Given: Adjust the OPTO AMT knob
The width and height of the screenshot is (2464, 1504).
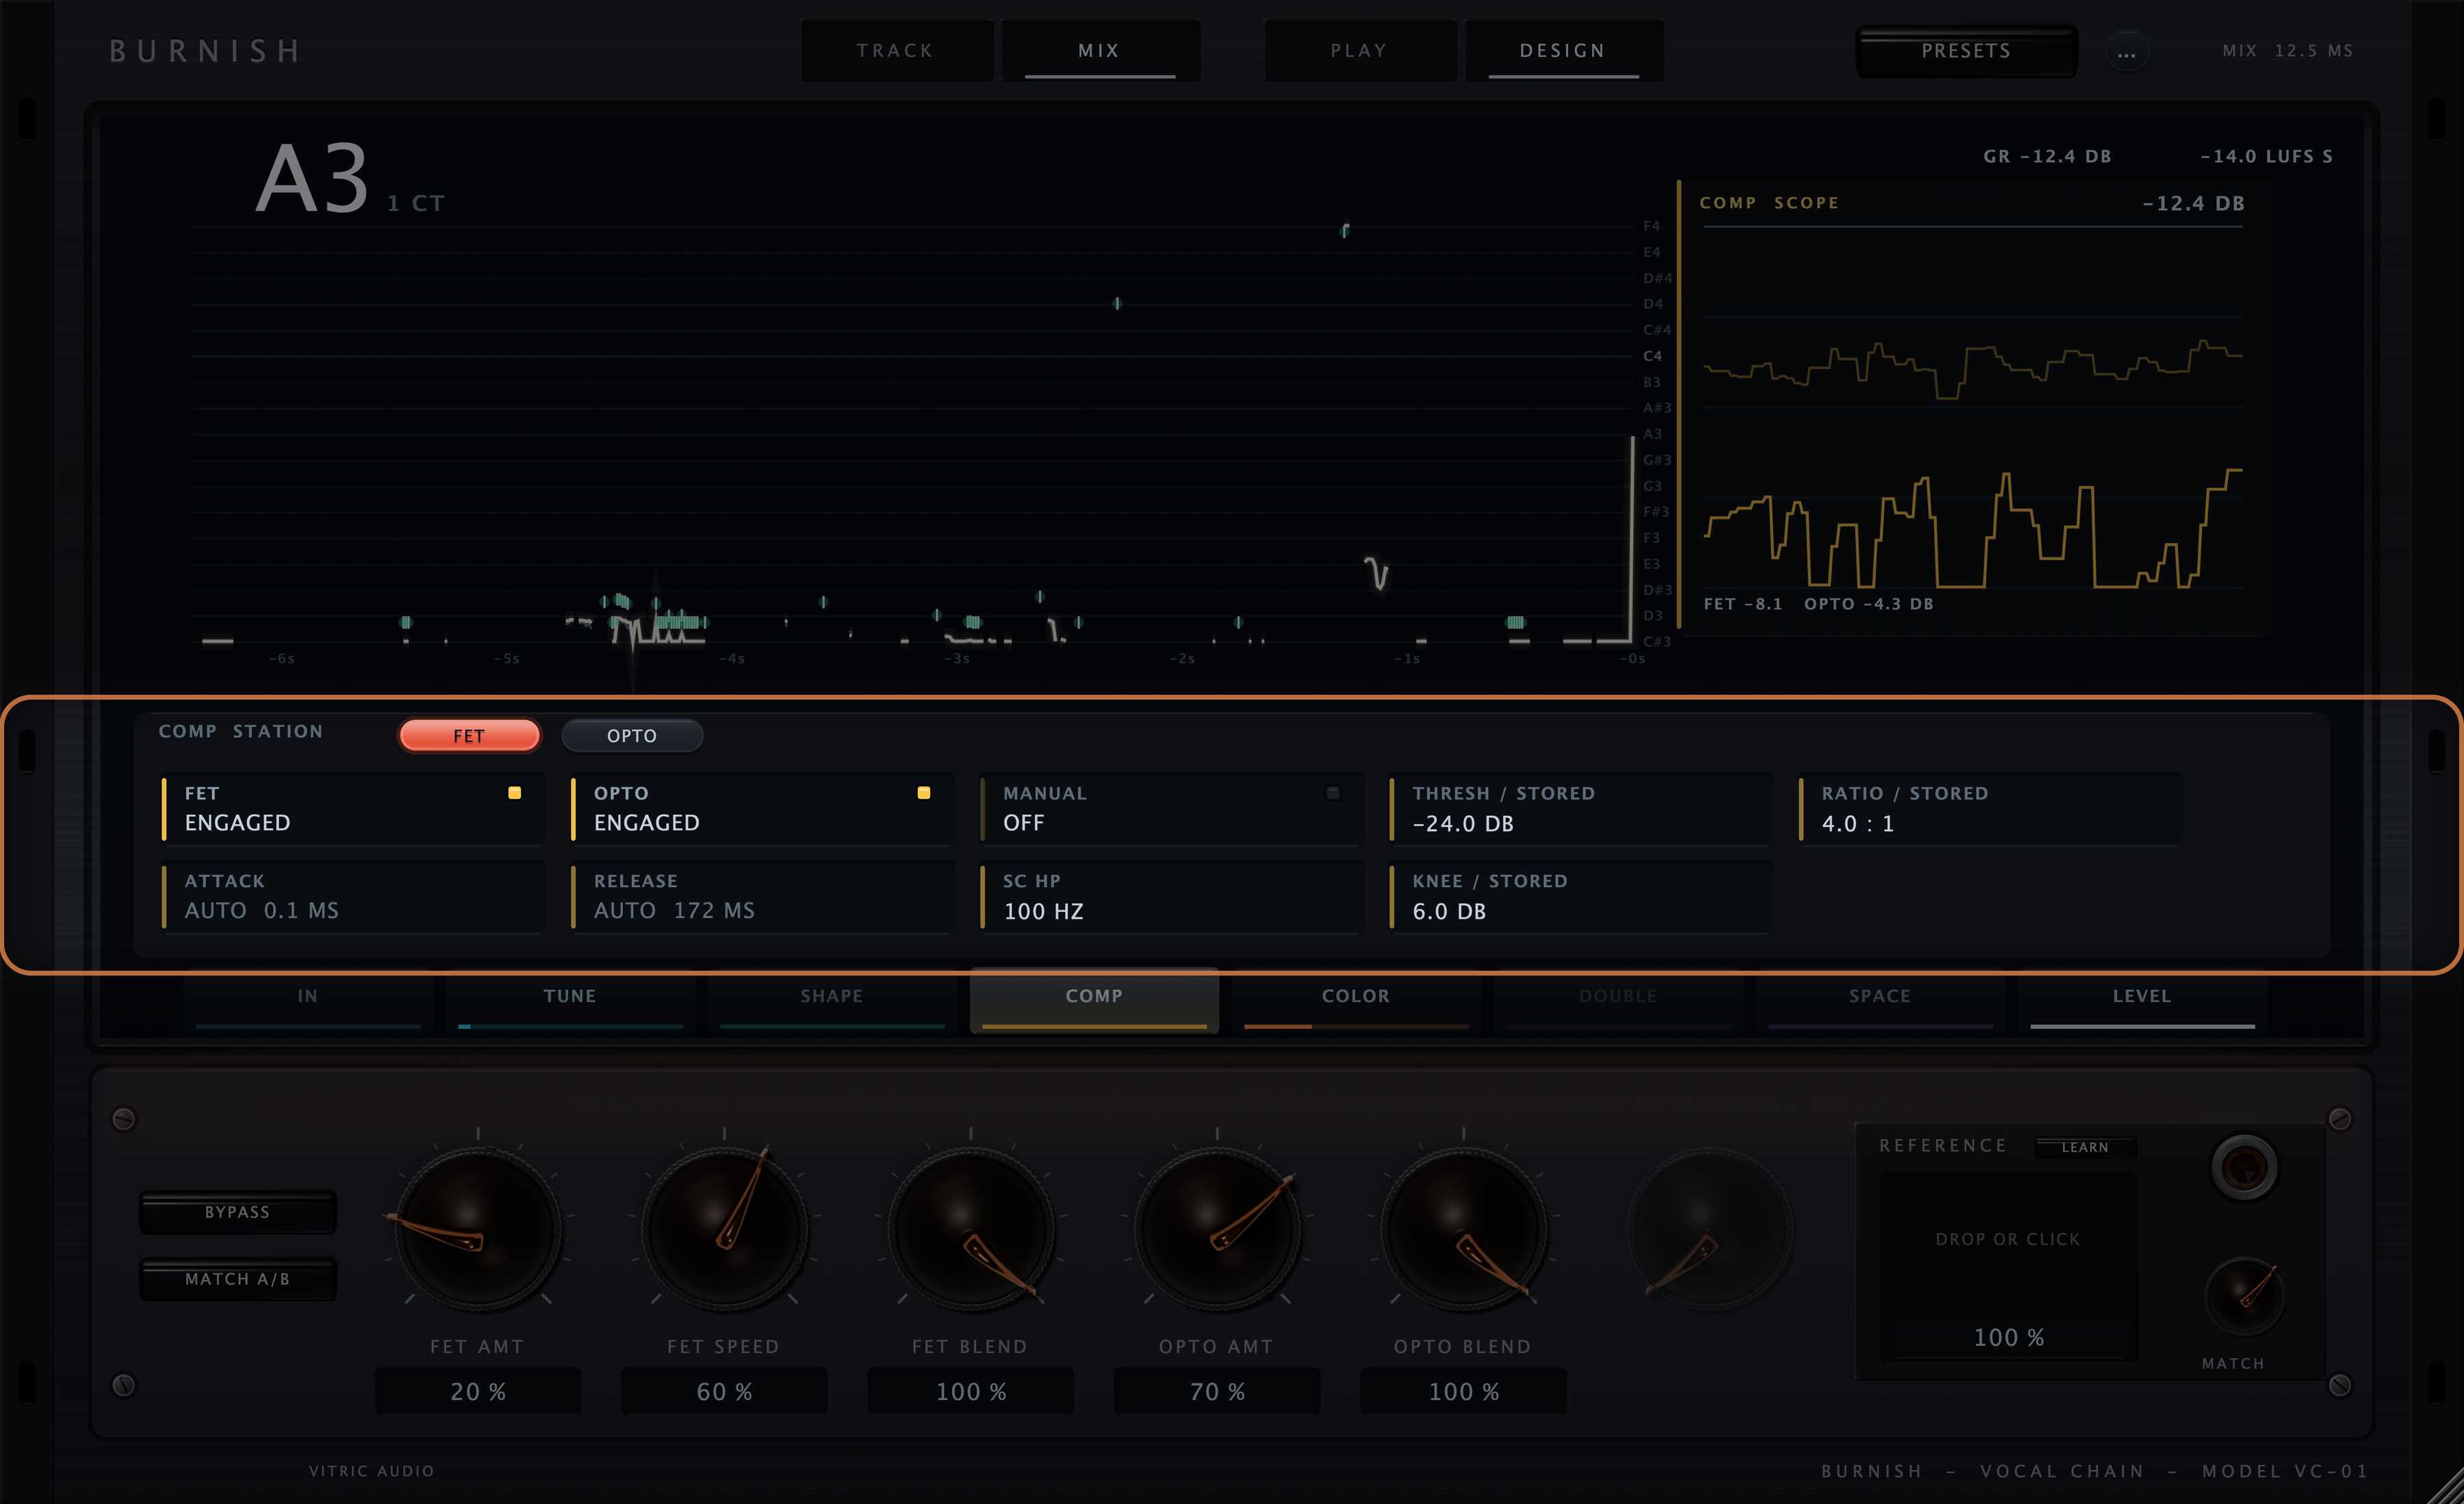Looking at the screenshot, I should (1217, 1228).
